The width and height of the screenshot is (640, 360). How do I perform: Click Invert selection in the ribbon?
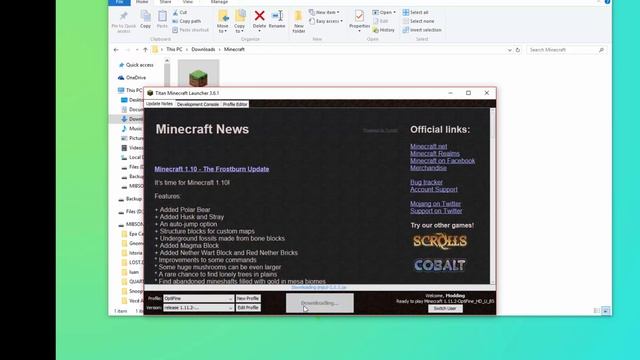pos(422,30)
